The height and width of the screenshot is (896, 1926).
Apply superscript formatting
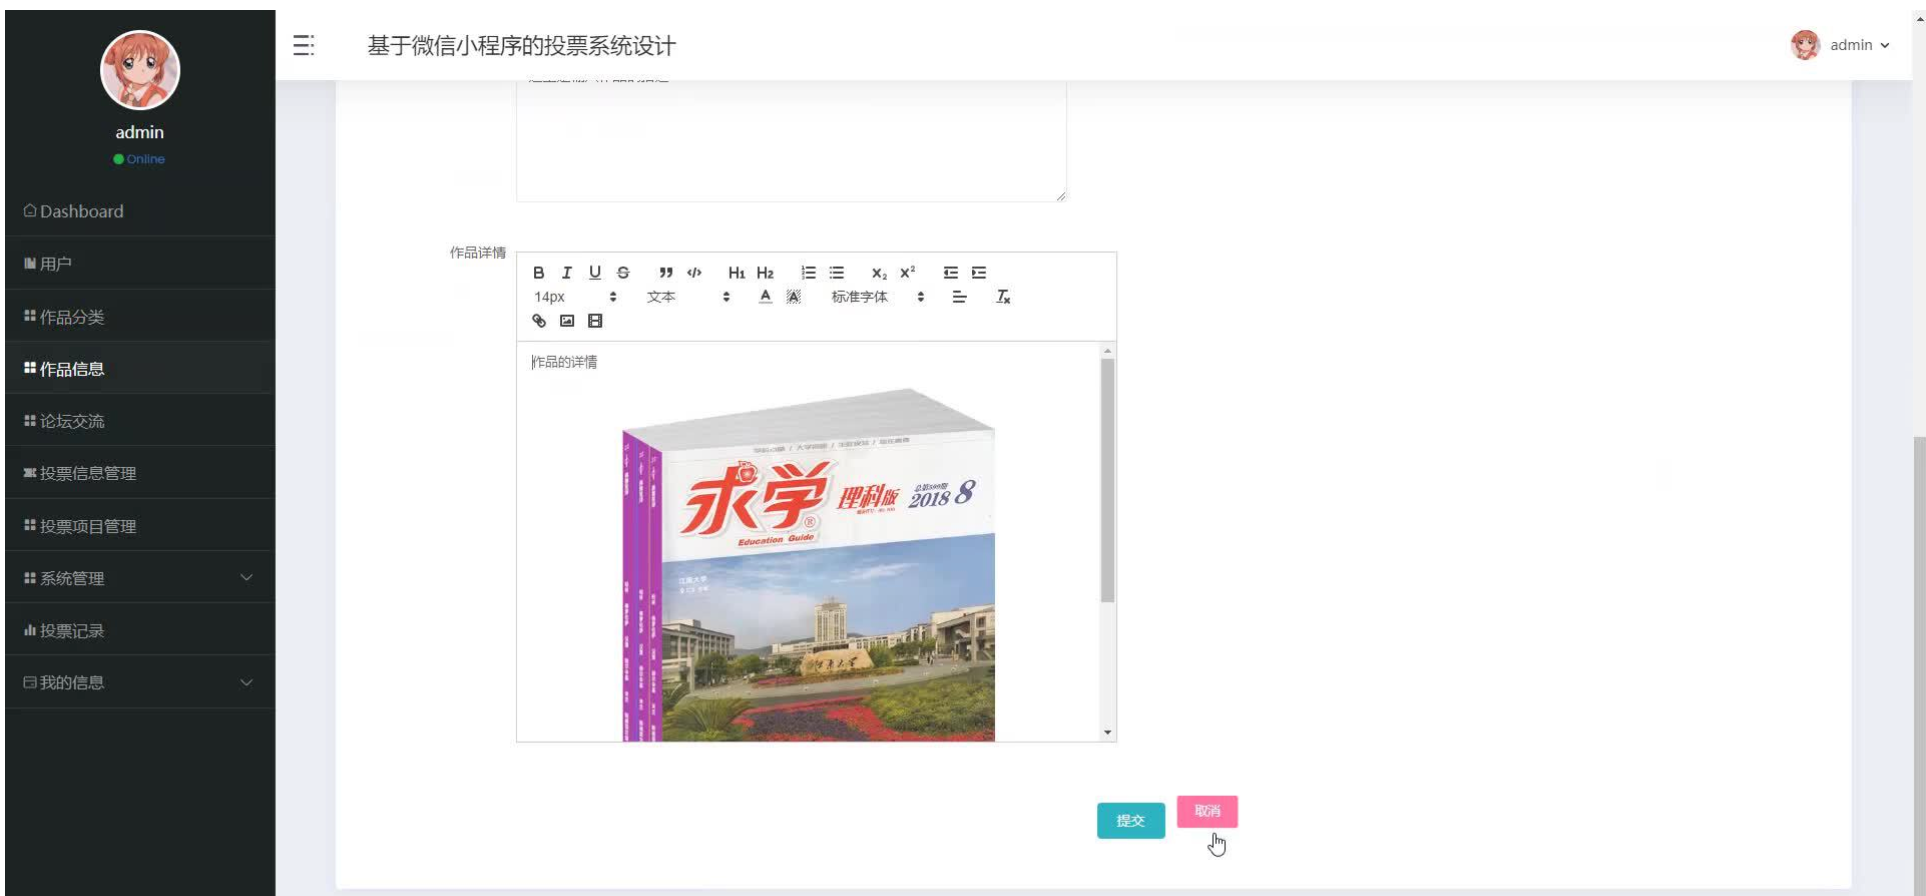pos(907,273)
